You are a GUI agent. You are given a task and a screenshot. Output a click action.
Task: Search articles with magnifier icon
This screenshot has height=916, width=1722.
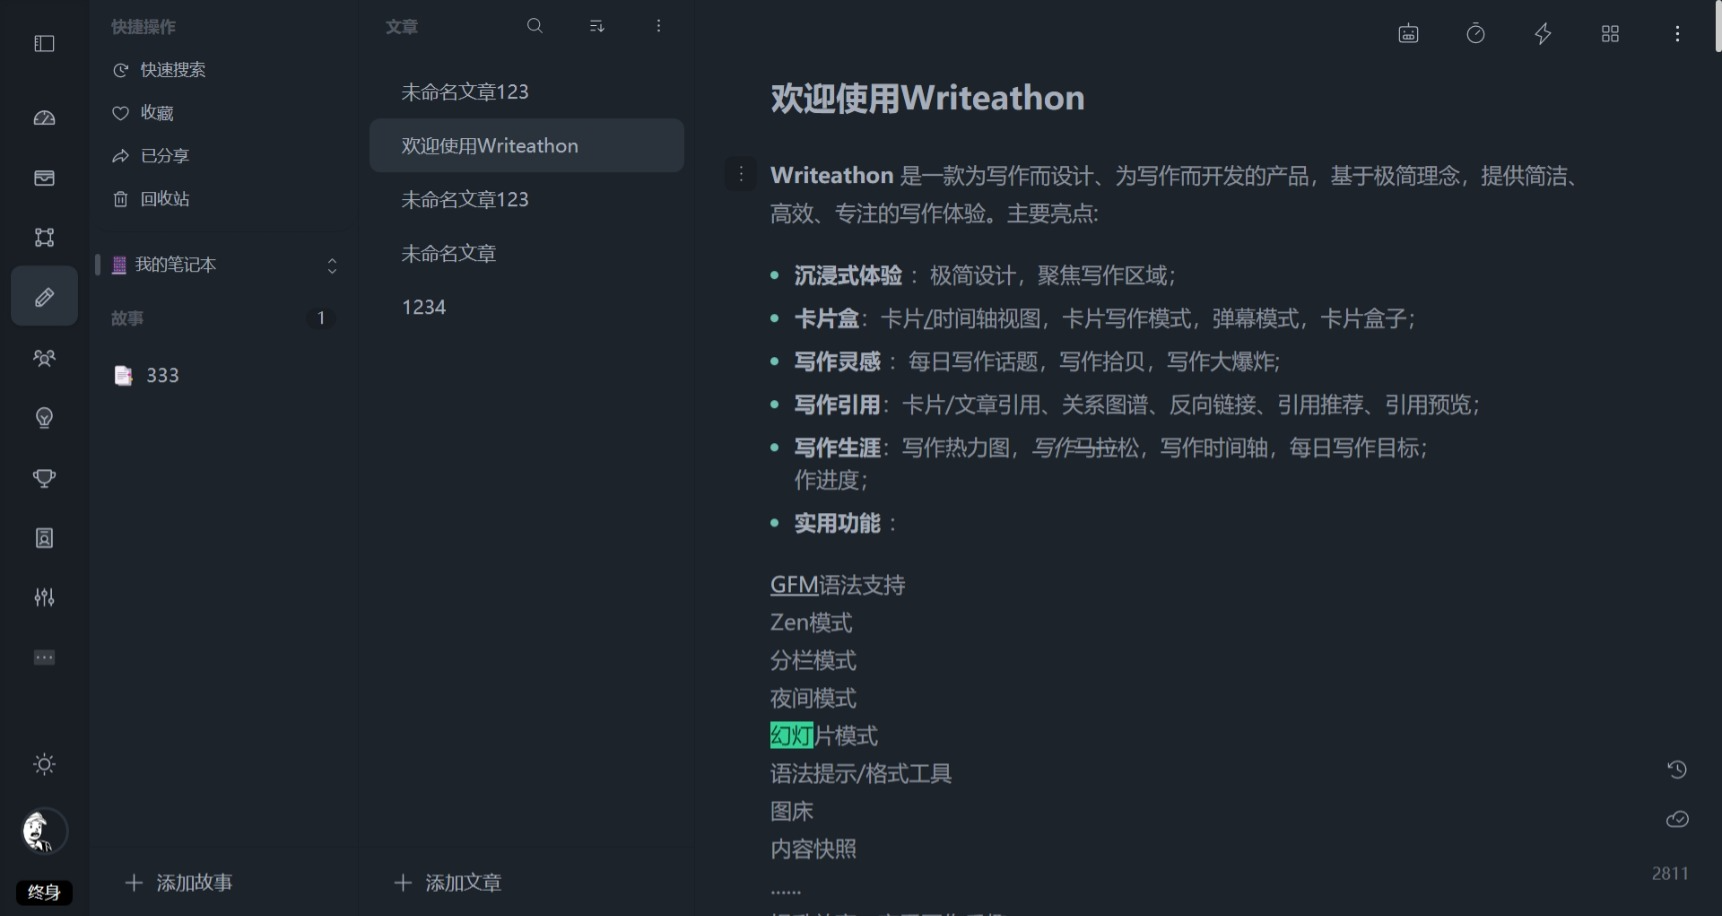535,26
